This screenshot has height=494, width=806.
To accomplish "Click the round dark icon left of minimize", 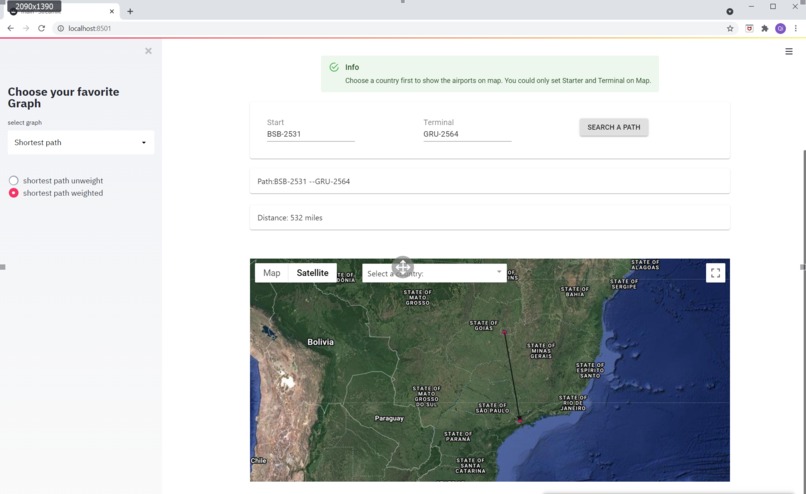I will [x=729, y=11].
